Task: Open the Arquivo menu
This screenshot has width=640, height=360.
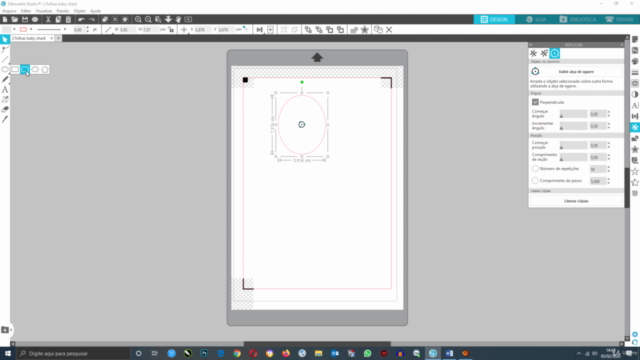Action: (9, 11)
